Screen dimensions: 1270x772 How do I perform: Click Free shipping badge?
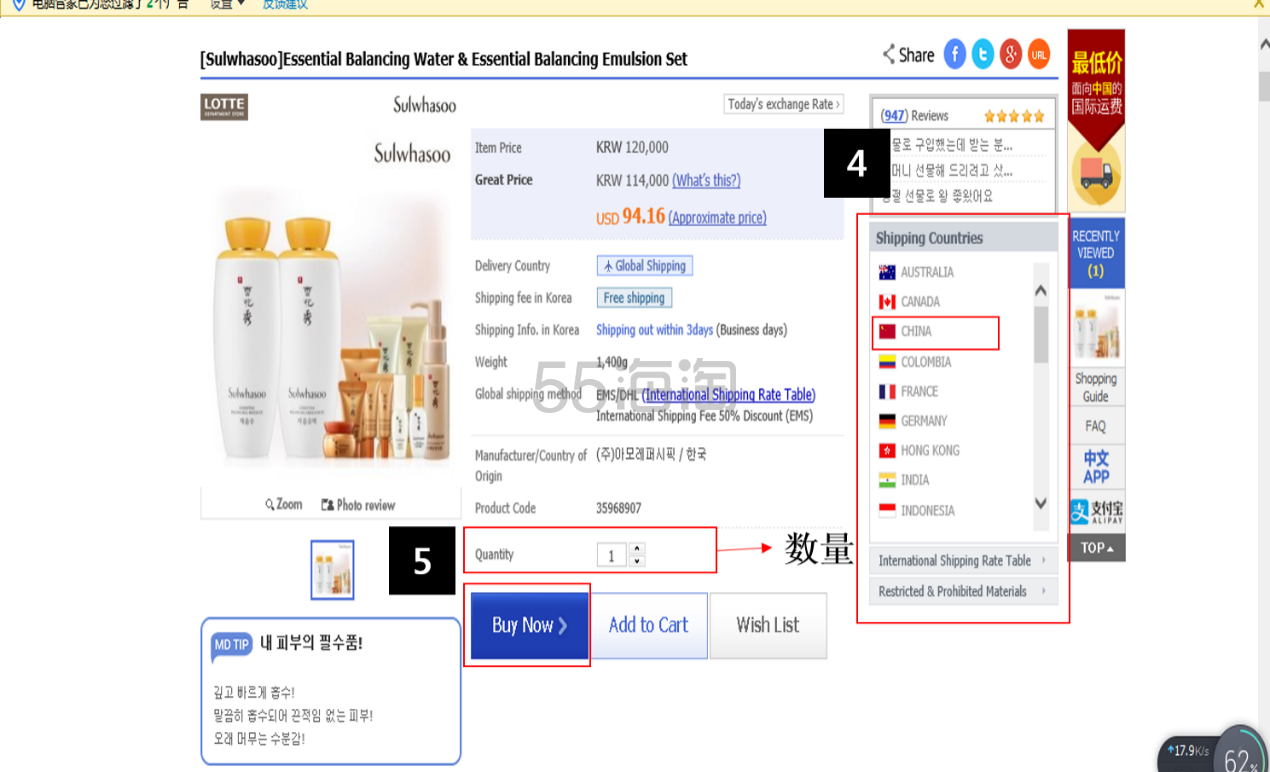pyautogui.click(x=634, y=298)
